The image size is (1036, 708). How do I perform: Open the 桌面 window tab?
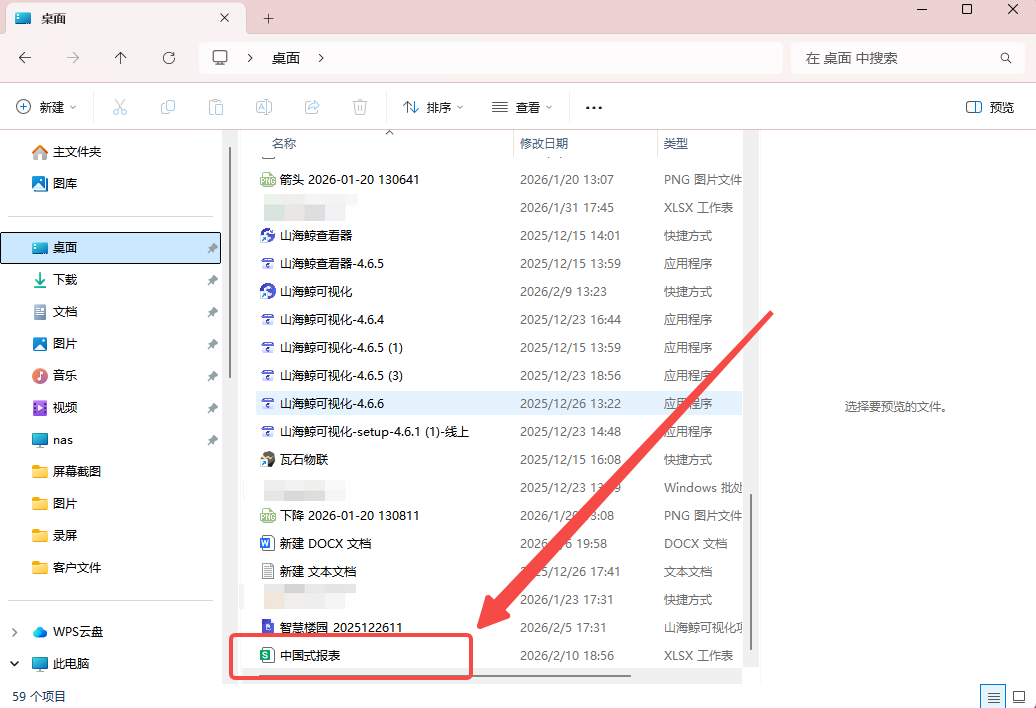click(120, 18)
